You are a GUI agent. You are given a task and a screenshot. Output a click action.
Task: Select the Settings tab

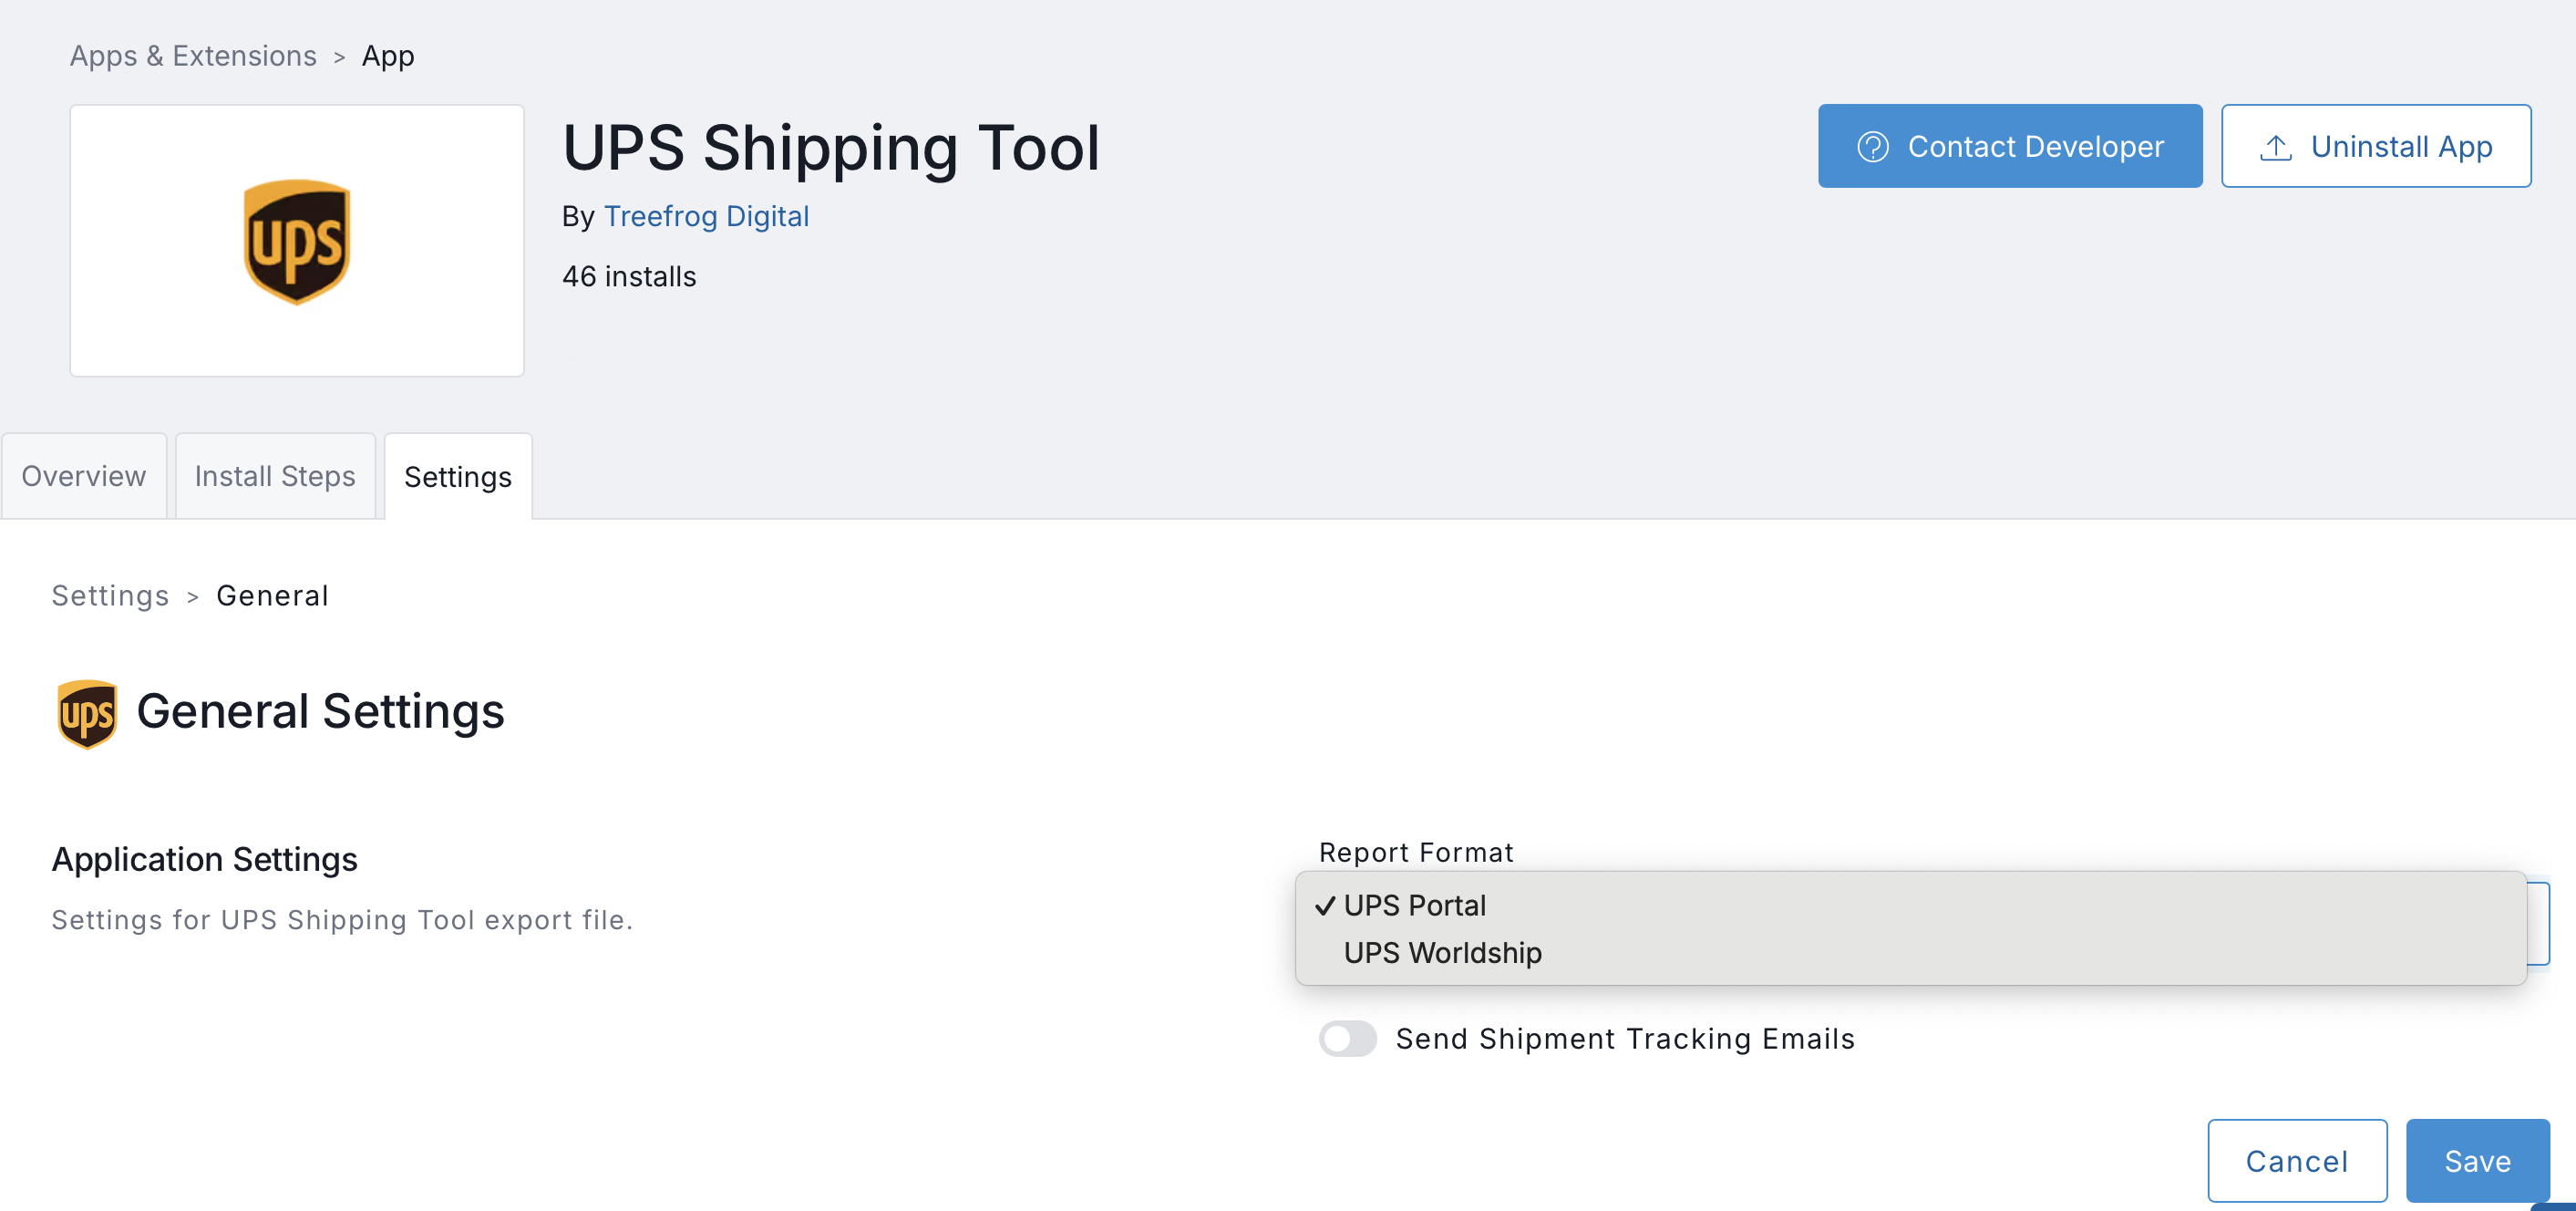[458, 476]
